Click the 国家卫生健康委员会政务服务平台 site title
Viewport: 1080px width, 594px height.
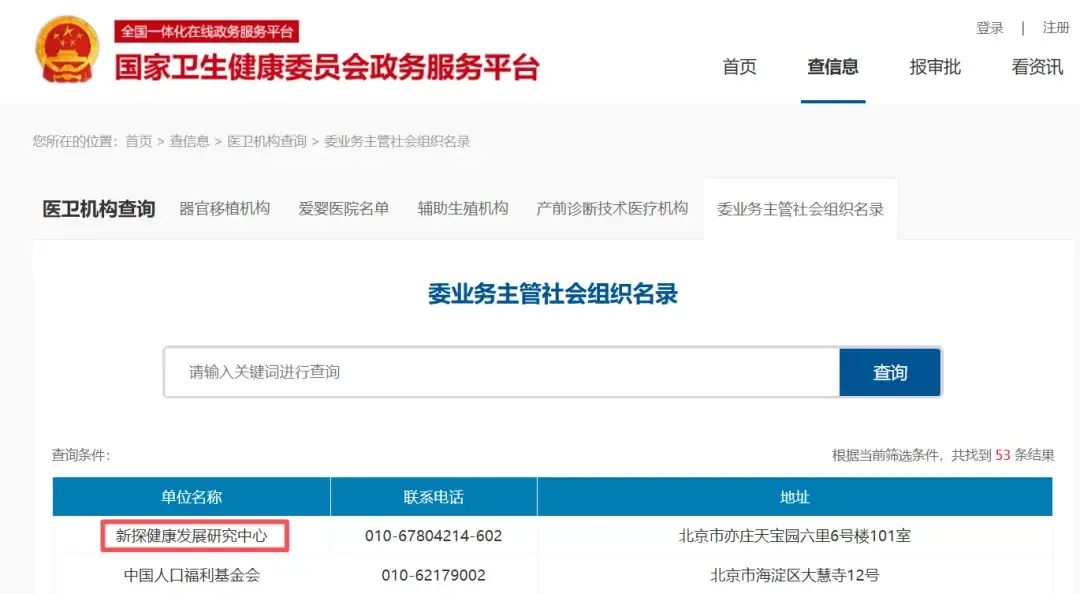point(326,68)
